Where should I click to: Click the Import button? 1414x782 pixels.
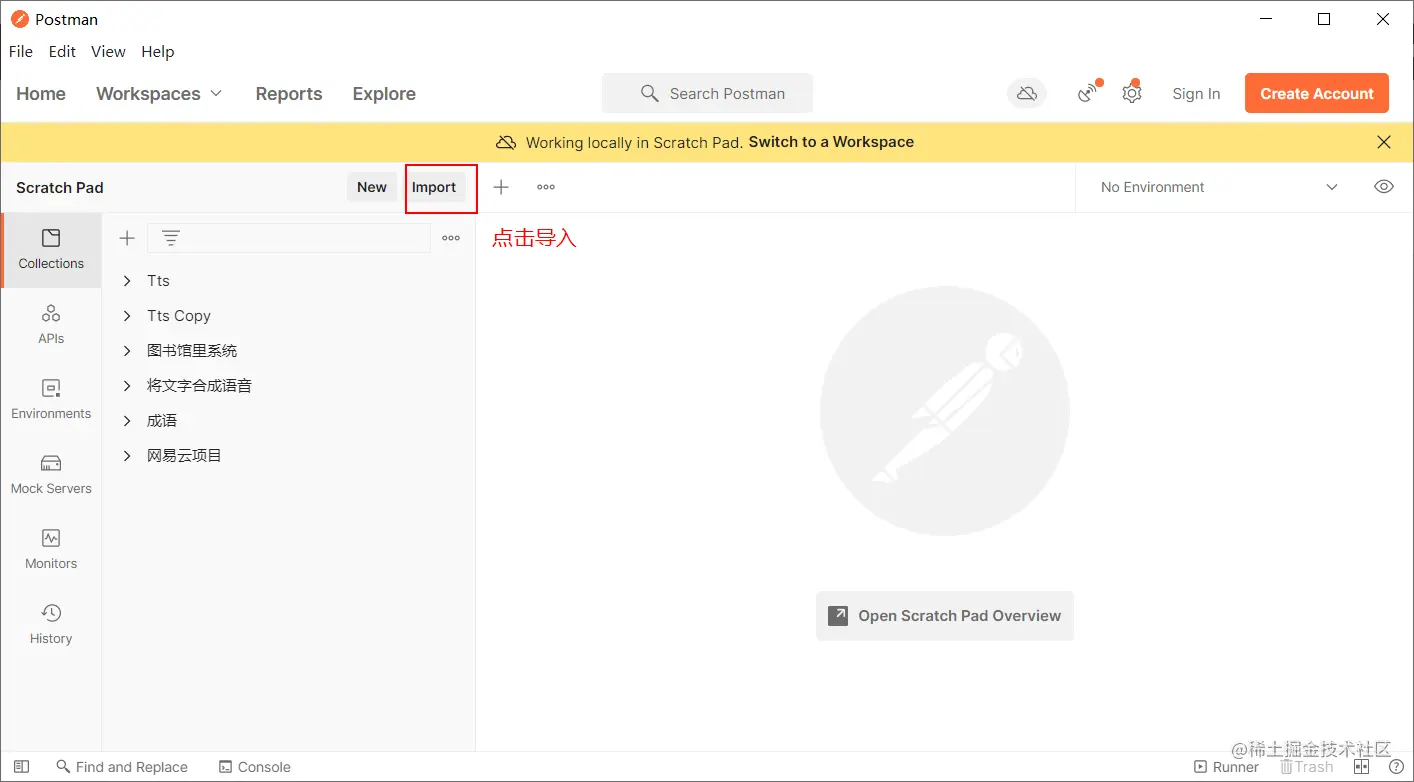(434, 187)
